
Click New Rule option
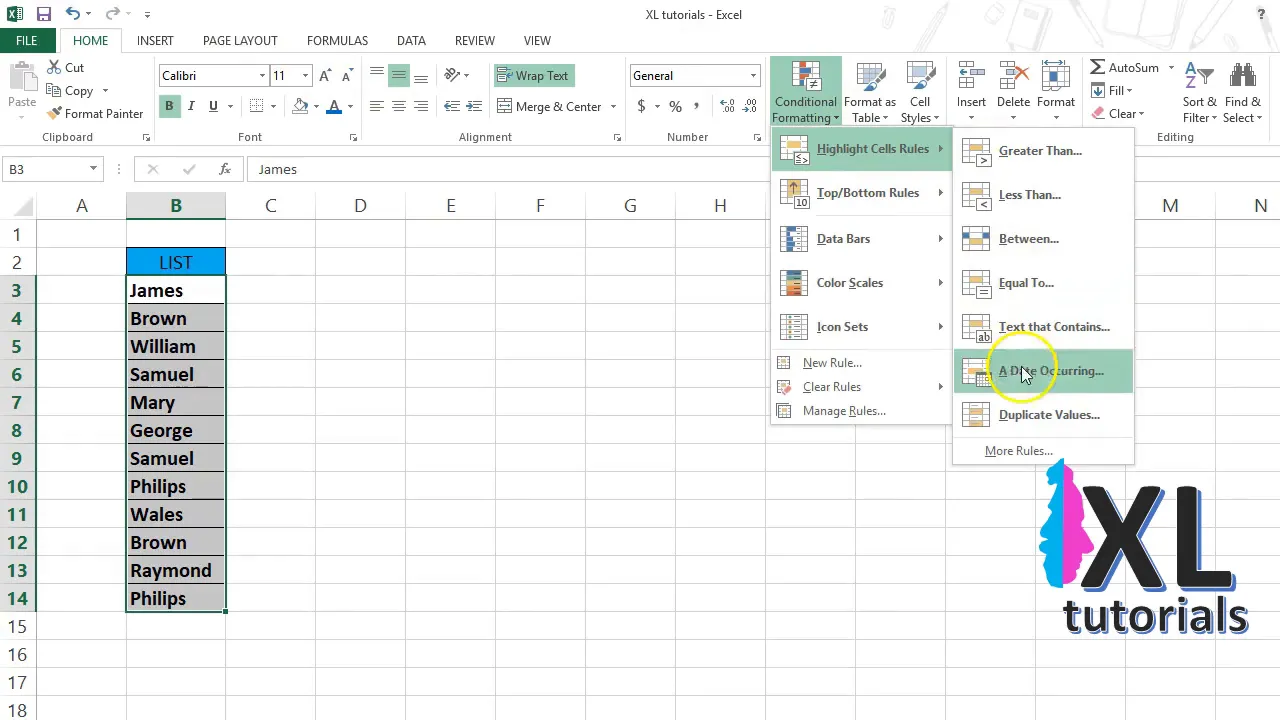(832, 363)
